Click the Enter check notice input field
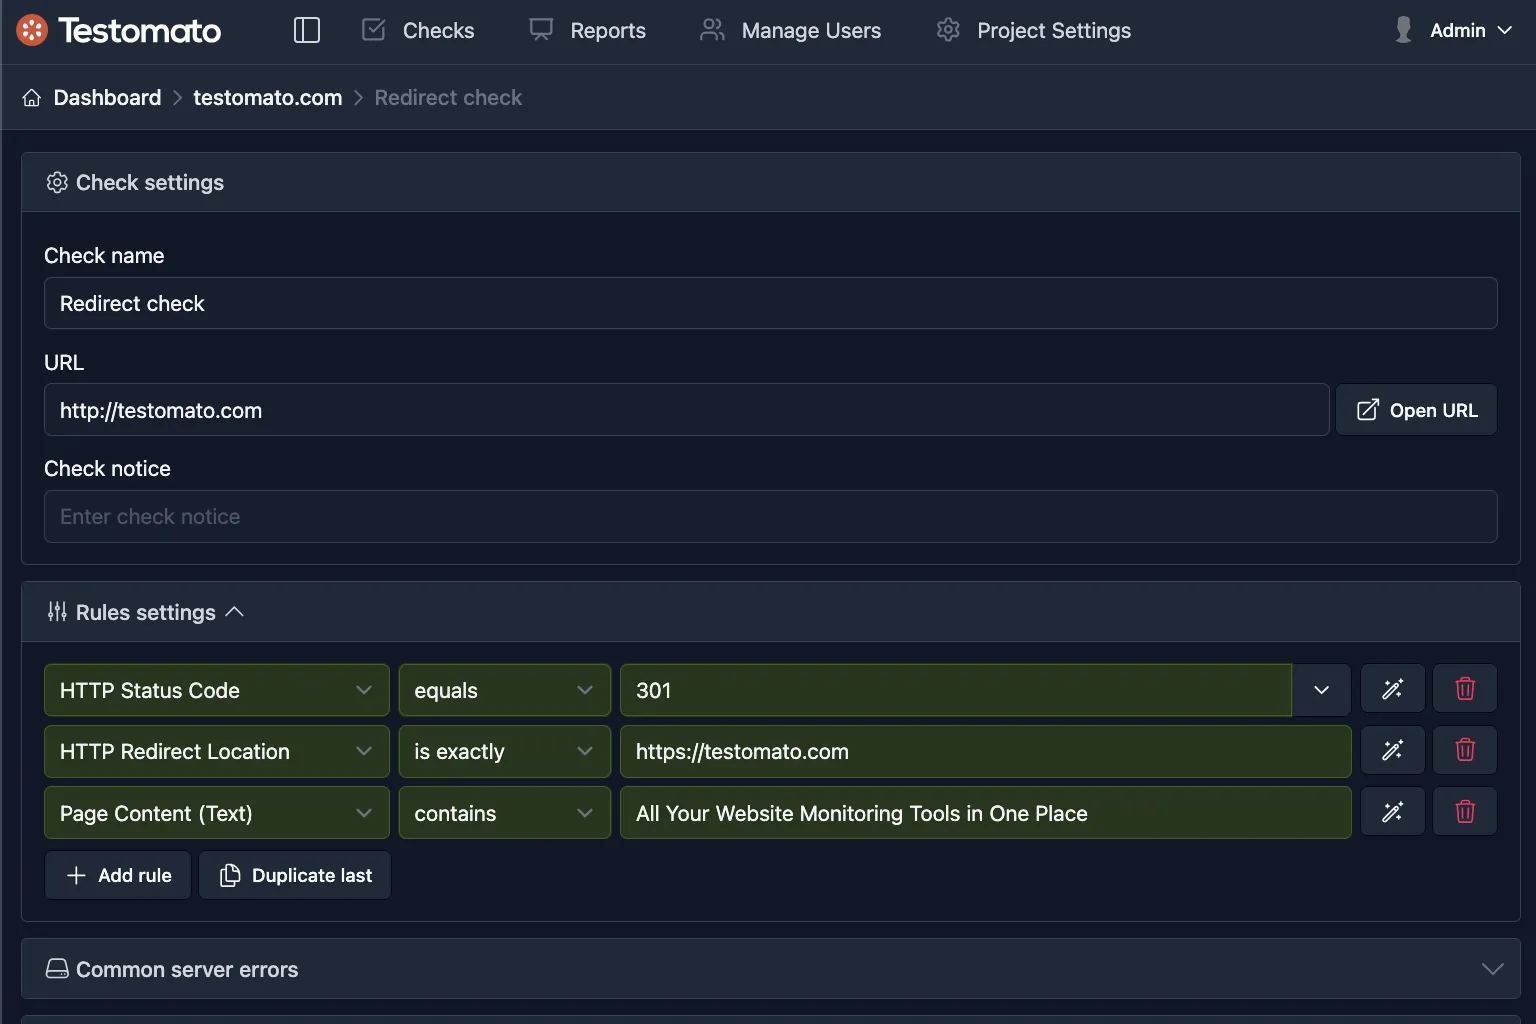The width and height of the screenshot is (1536, 1024). (x=770, y=516)
